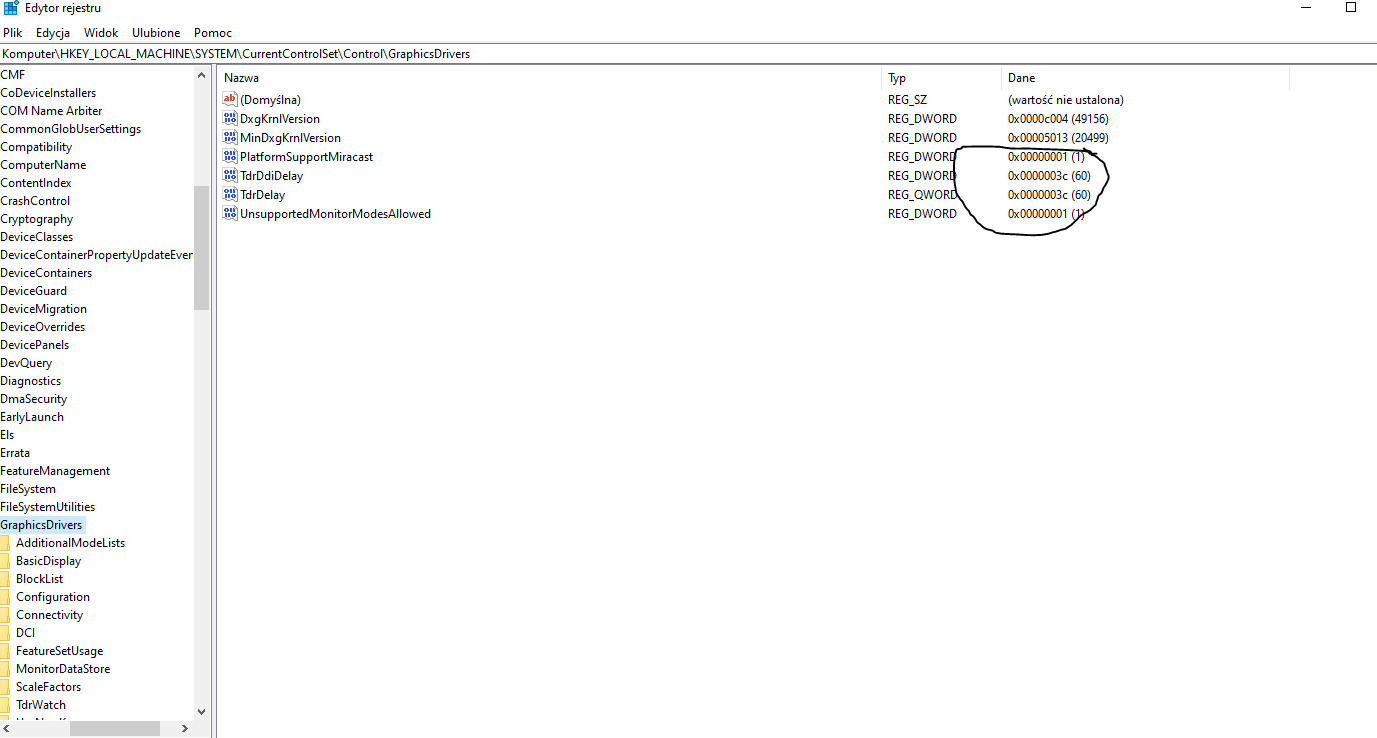Click the icon next to UnsupportedMonitorModesAllowed
Viewport: 1377px width, 738px height.
(x=230, y=213)
